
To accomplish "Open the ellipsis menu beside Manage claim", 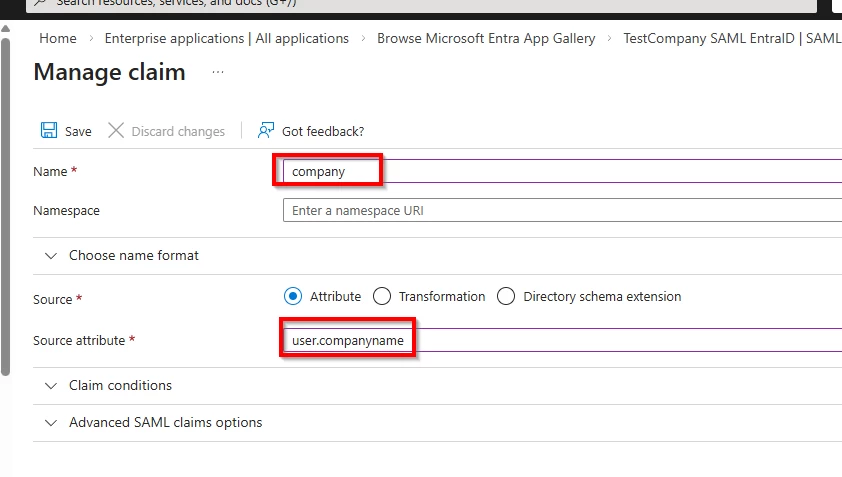I will tap(218, 73).
